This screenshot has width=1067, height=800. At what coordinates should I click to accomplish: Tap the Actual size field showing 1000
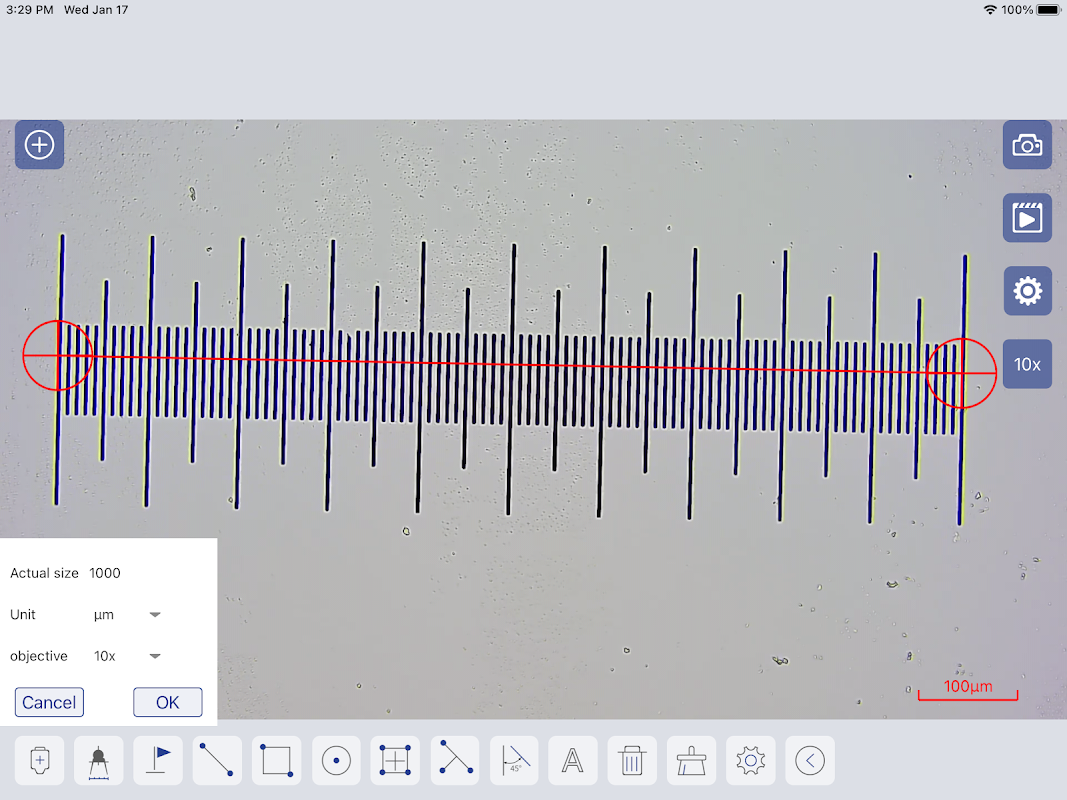coord(105,573)
